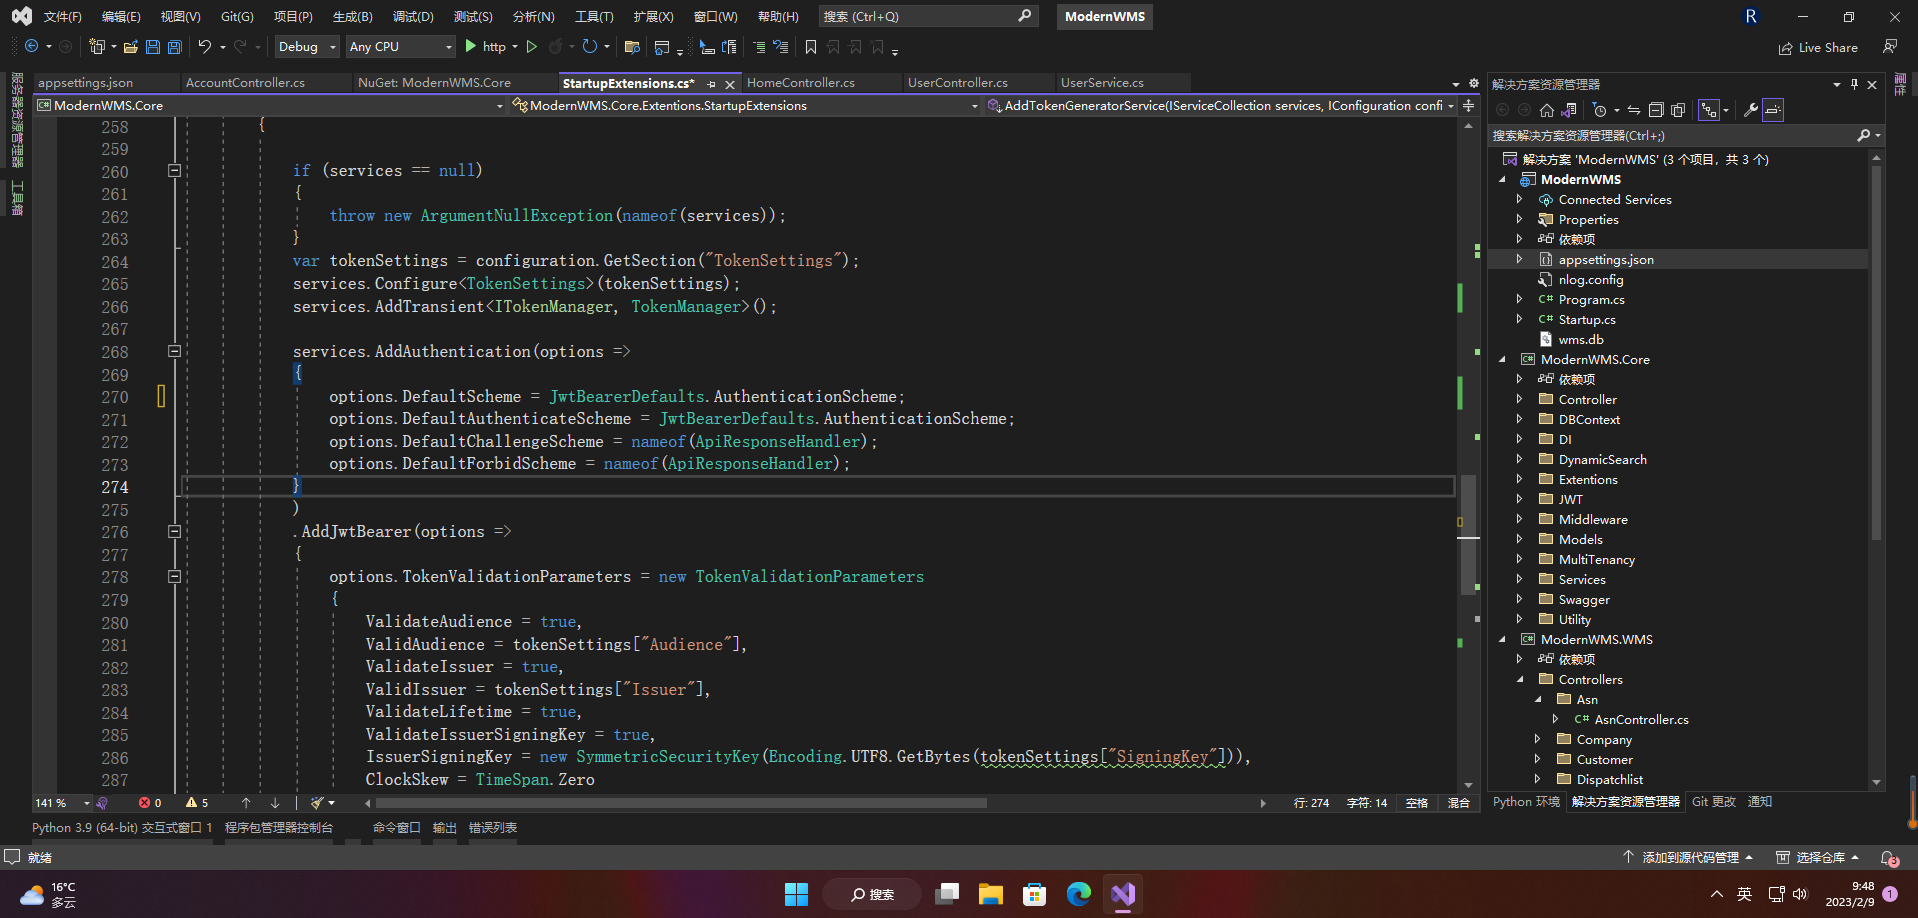Open file with the yellow folder icon
1918x918 pixels.
131,47
